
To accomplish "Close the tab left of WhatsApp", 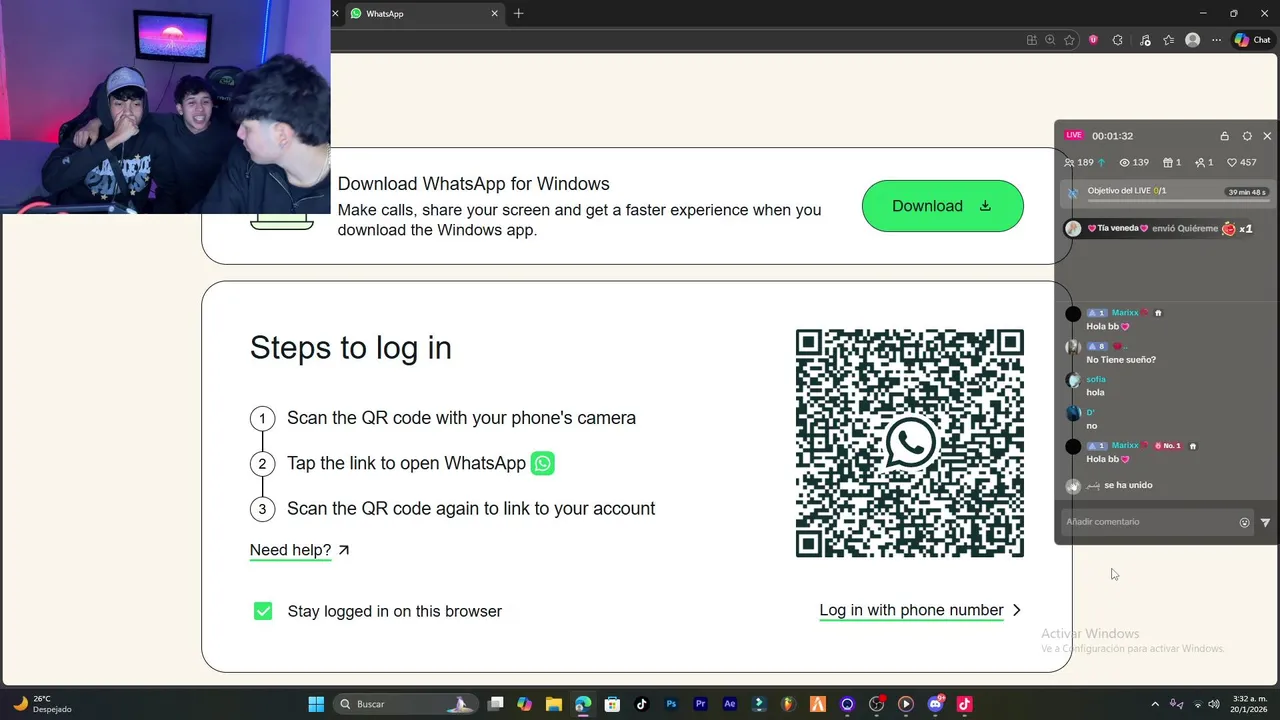I will click(335, 14).
